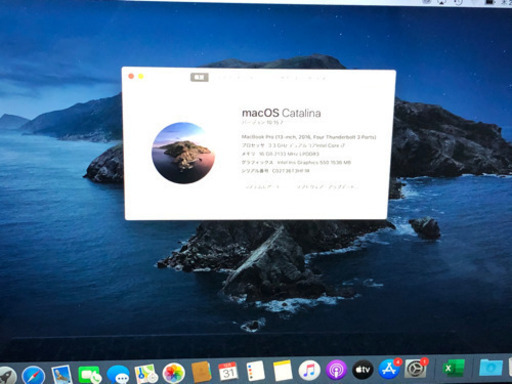
Task: Open the Mail stamp icon in dock
Action: 61,374
